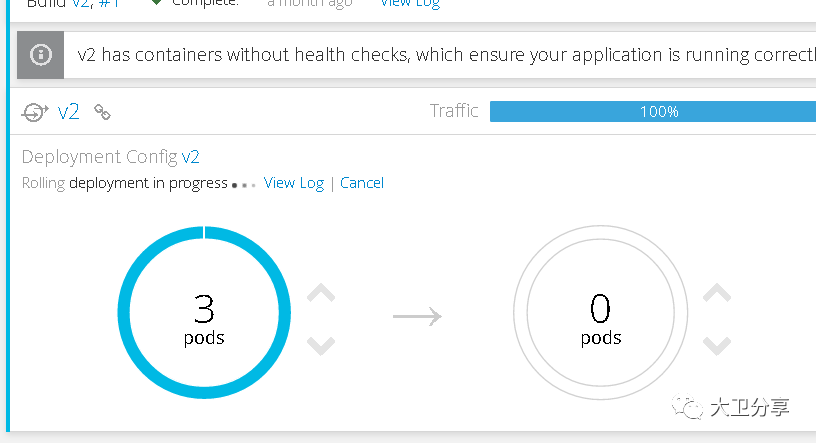Scale down the 0 pods deployment
Image resolution: width=816 pixels, height=443 pixels.
(717, 346)
